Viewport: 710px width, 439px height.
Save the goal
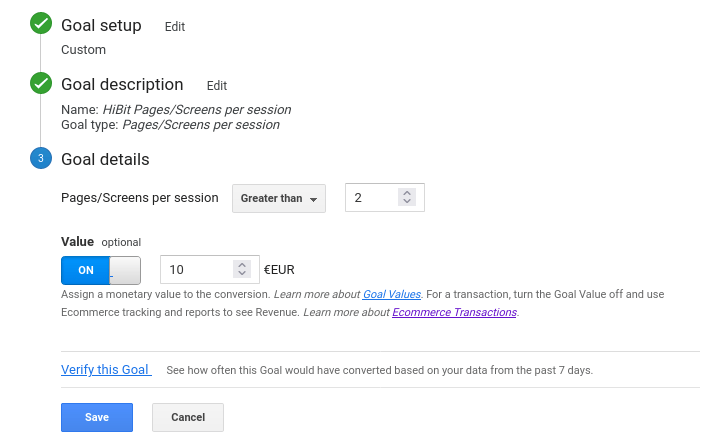[x=97, y=417]
